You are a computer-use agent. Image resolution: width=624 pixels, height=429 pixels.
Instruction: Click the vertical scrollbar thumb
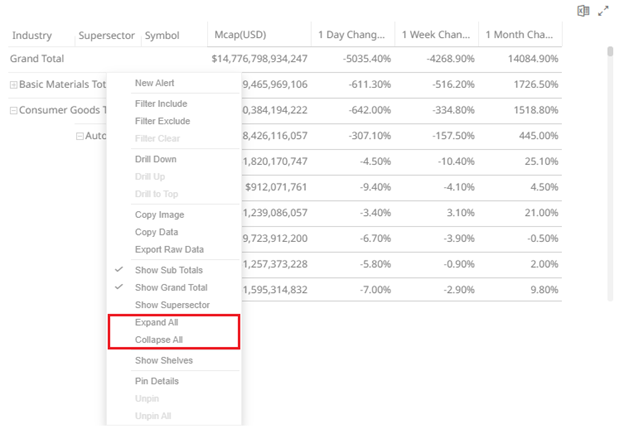[610, 52]
